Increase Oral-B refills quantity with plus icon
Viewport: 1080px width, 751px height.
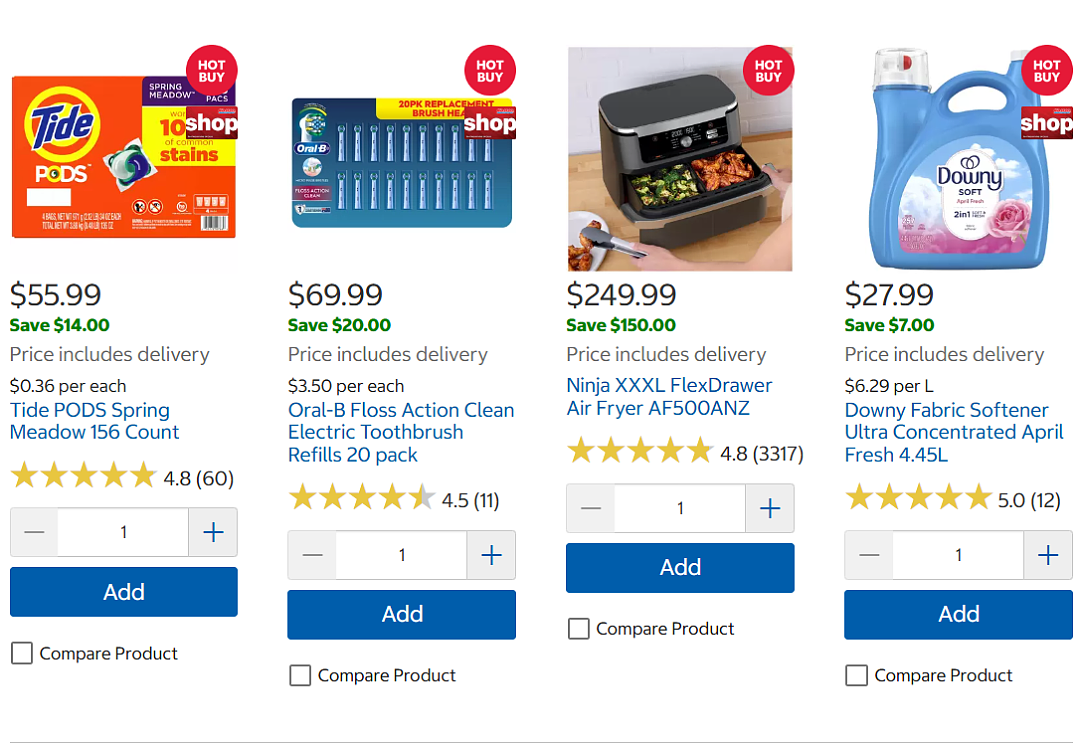coord(491,555)
